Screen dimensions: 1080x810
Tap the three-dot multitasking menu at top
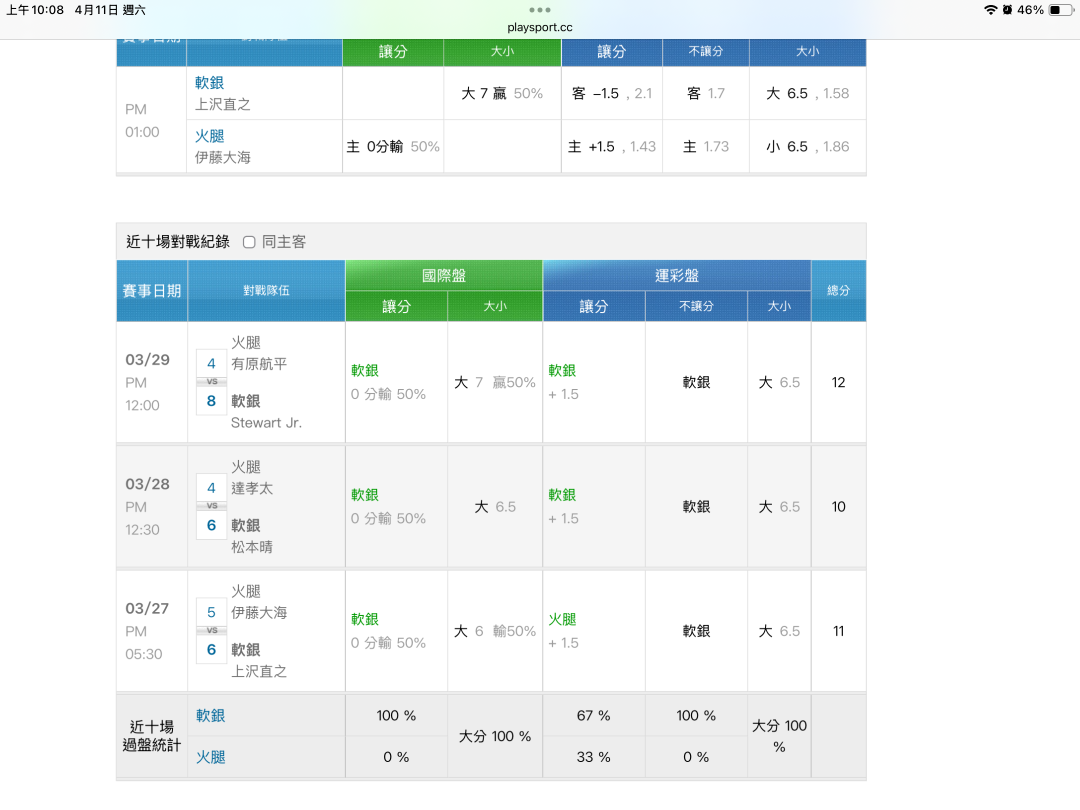click(540, 10)
